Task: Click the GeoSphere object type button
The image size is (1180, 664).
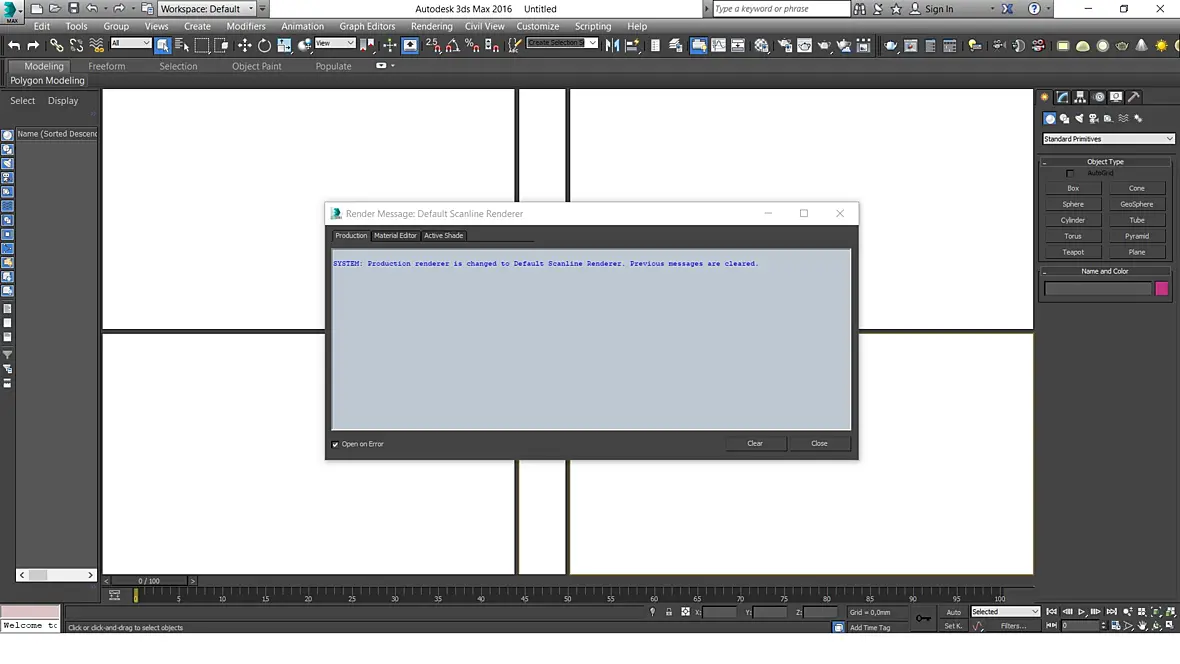Action: [x=1136, y=204]
